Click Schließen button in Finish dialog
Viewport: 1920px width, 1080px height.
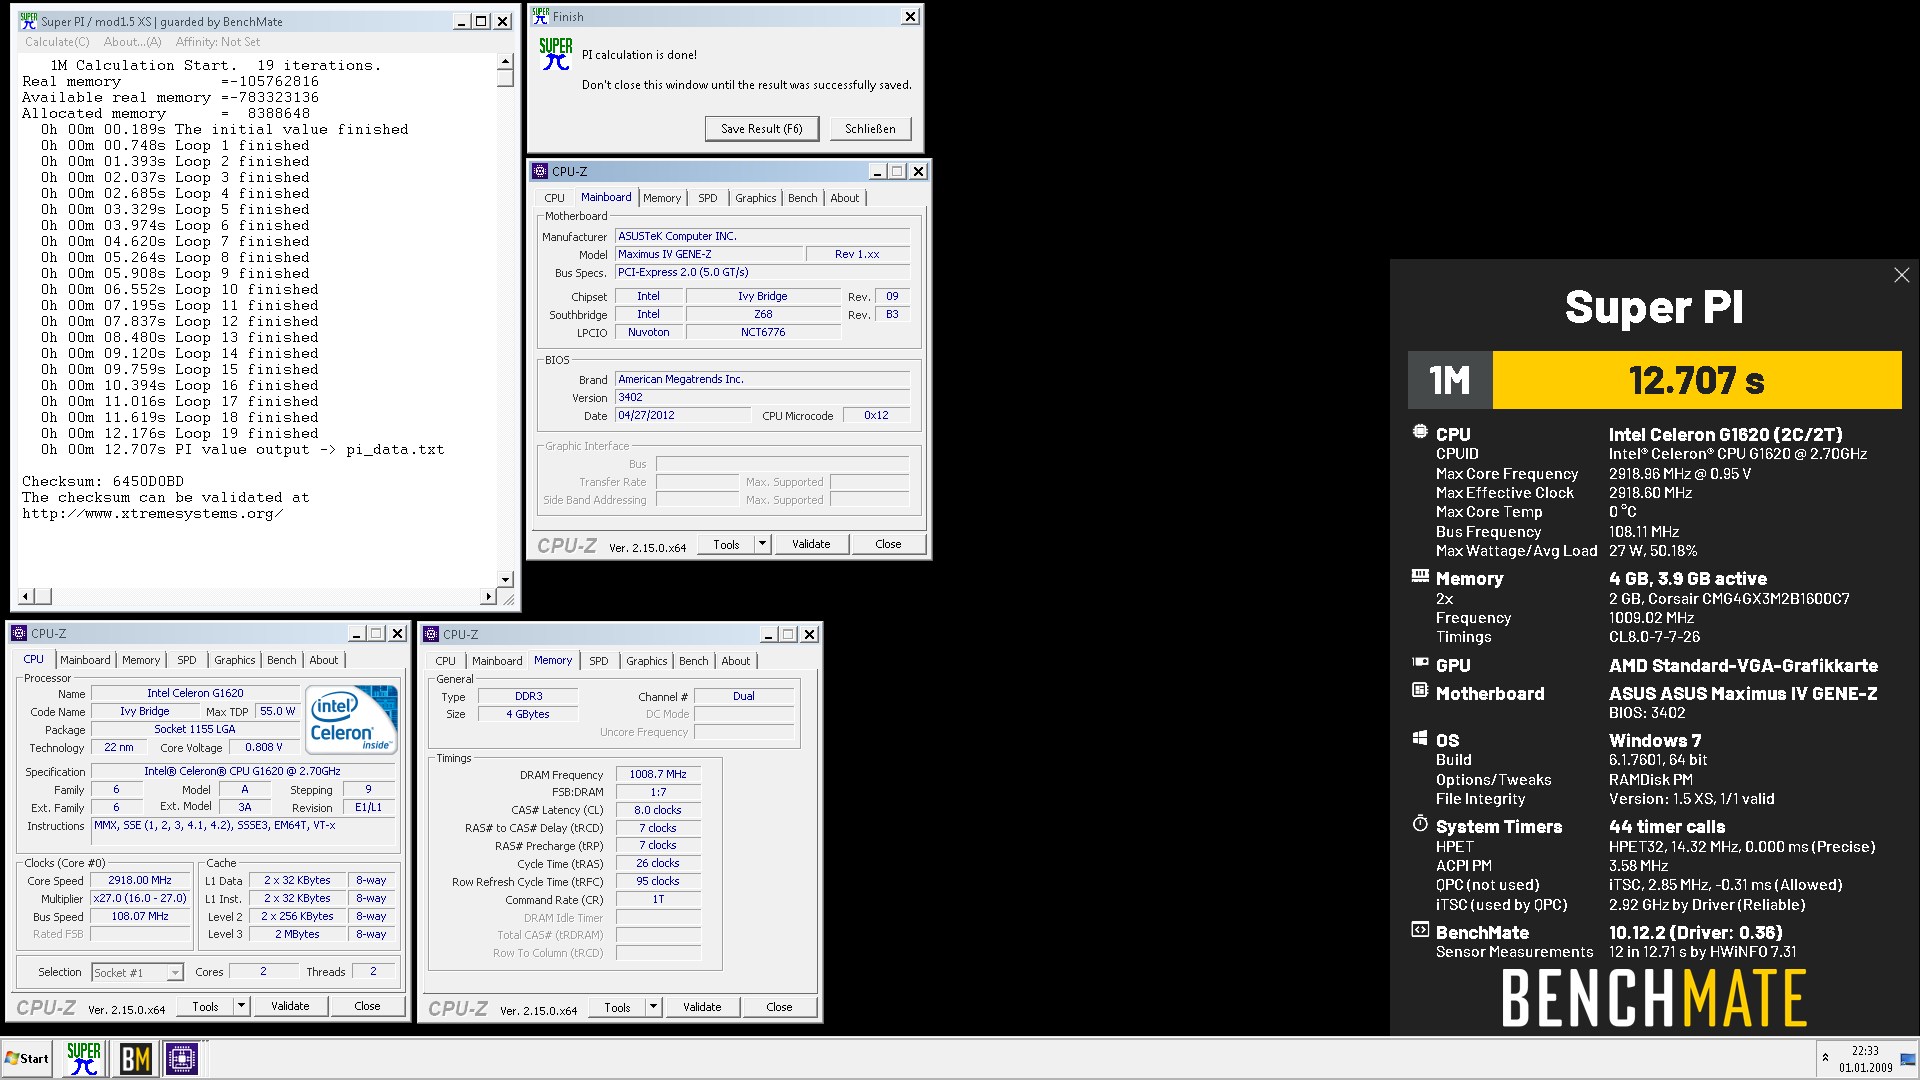[x=870, y=128]
